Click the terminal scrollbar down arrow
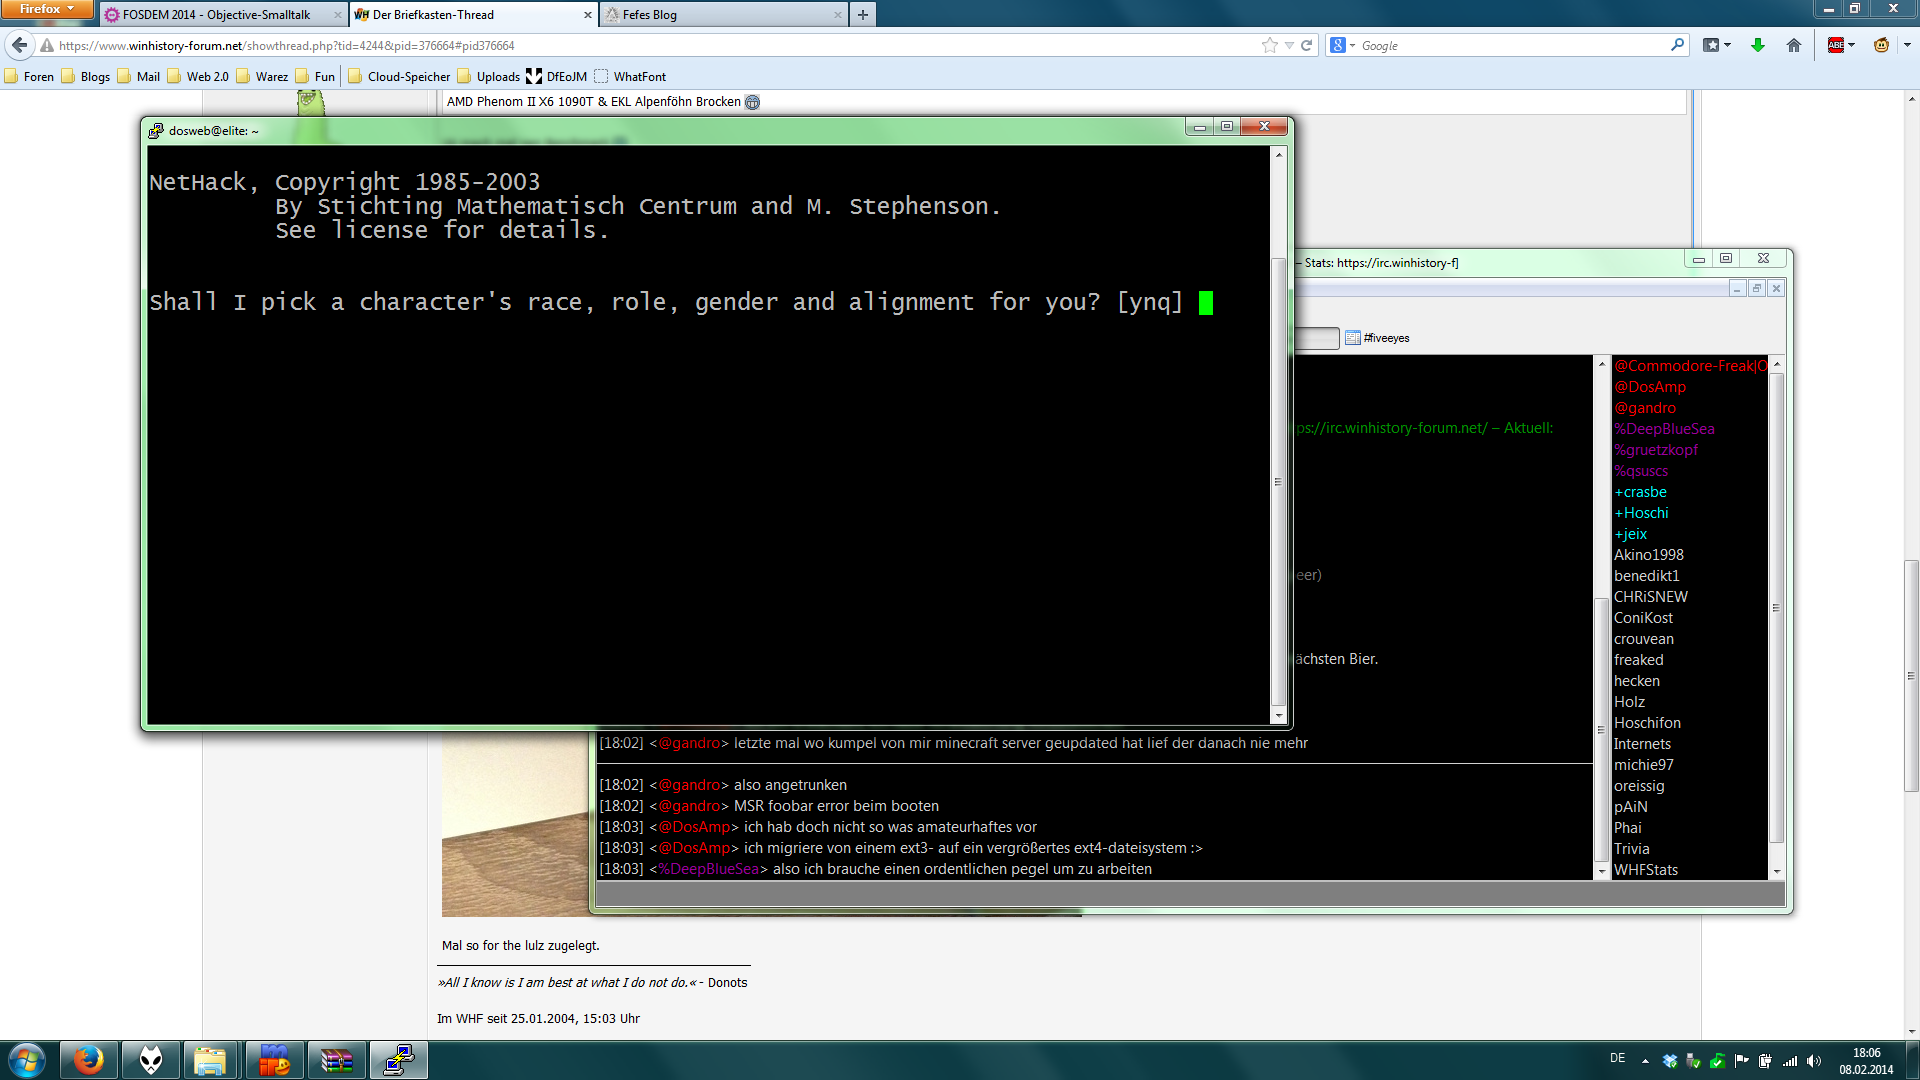Image resolution: width=1920 pixels, height=1080 pixels. pos(1278,715)
